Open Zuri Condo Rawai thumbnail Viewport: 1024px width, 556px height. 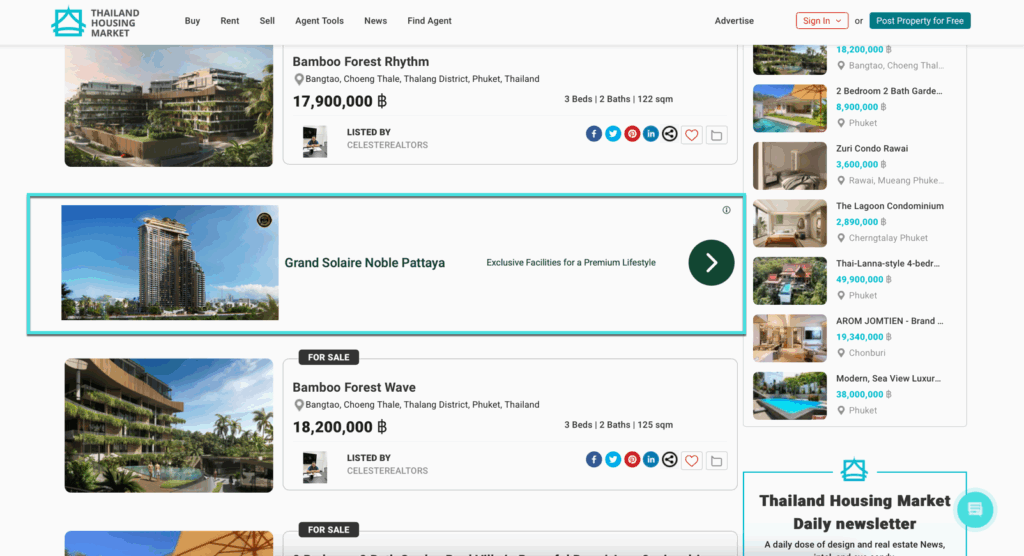coord(790,166)
